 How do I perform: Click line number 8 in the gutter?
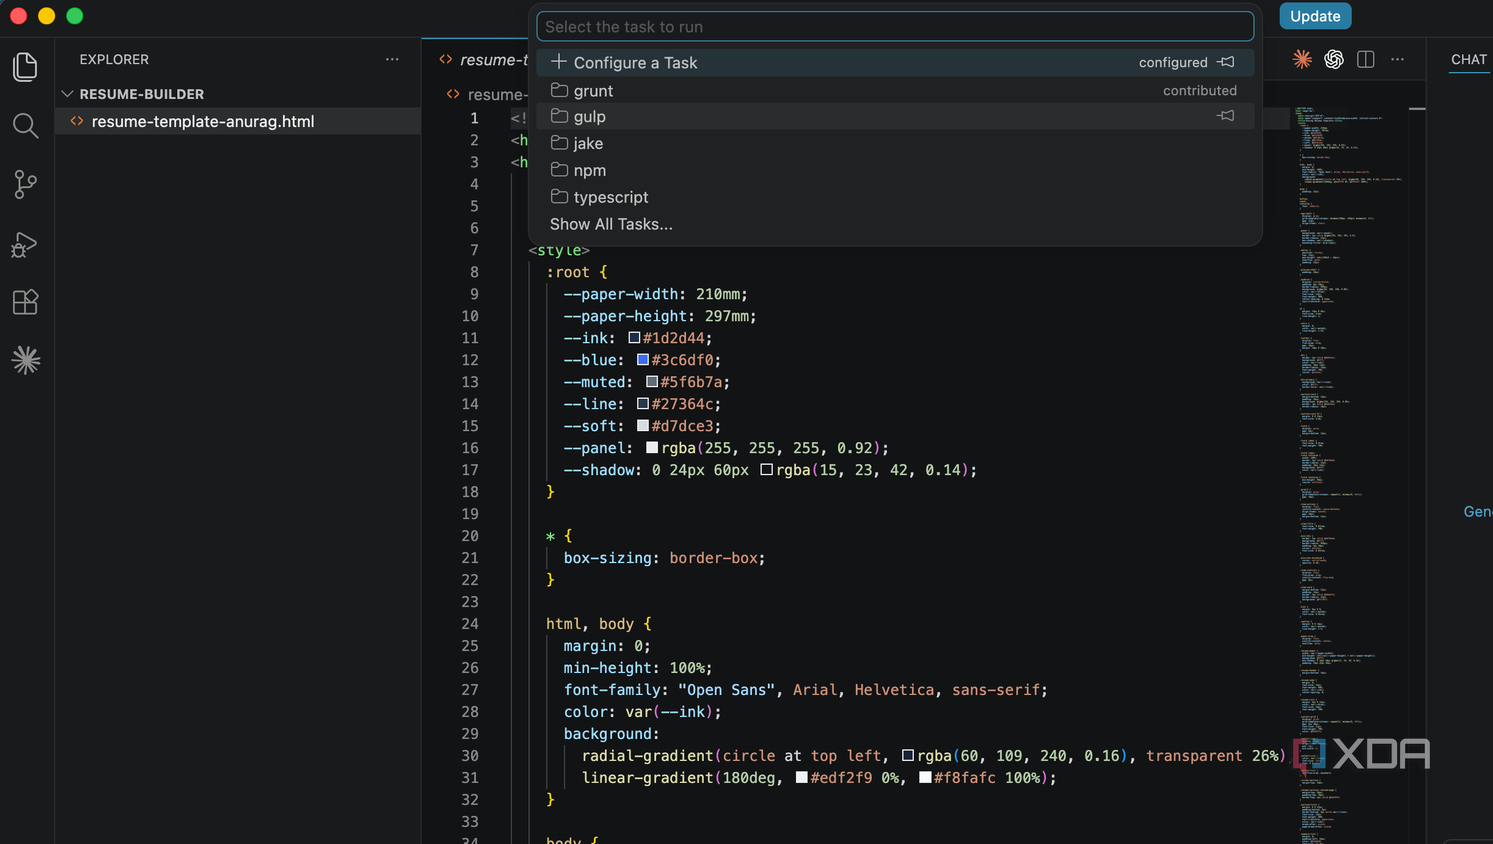[x=474, y=272]
